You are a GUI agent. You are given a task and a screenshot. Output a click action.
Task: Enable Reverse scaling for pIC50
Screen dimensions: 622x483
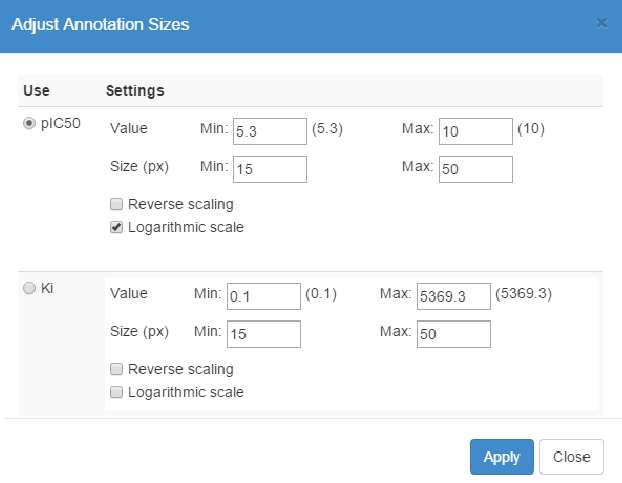pyautogui.click(x=116, y=204)
